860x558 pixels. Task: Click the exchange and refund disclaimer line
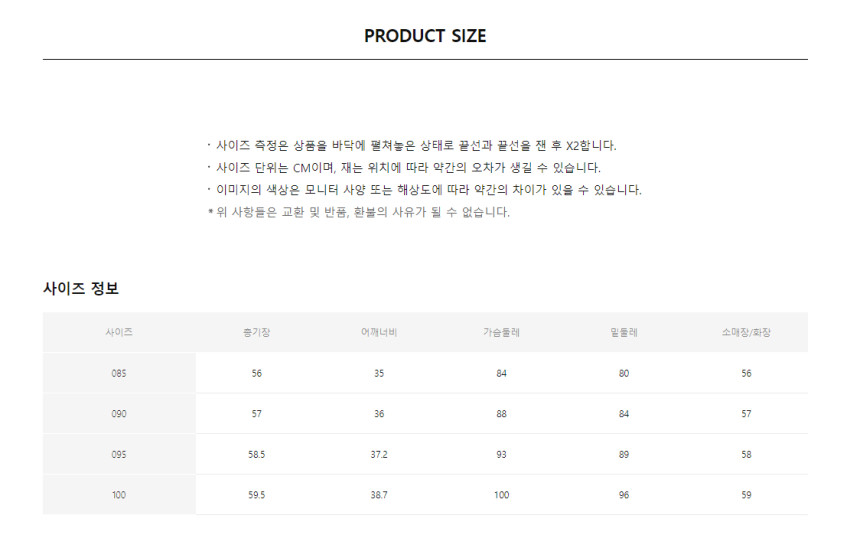click(359, 212)
